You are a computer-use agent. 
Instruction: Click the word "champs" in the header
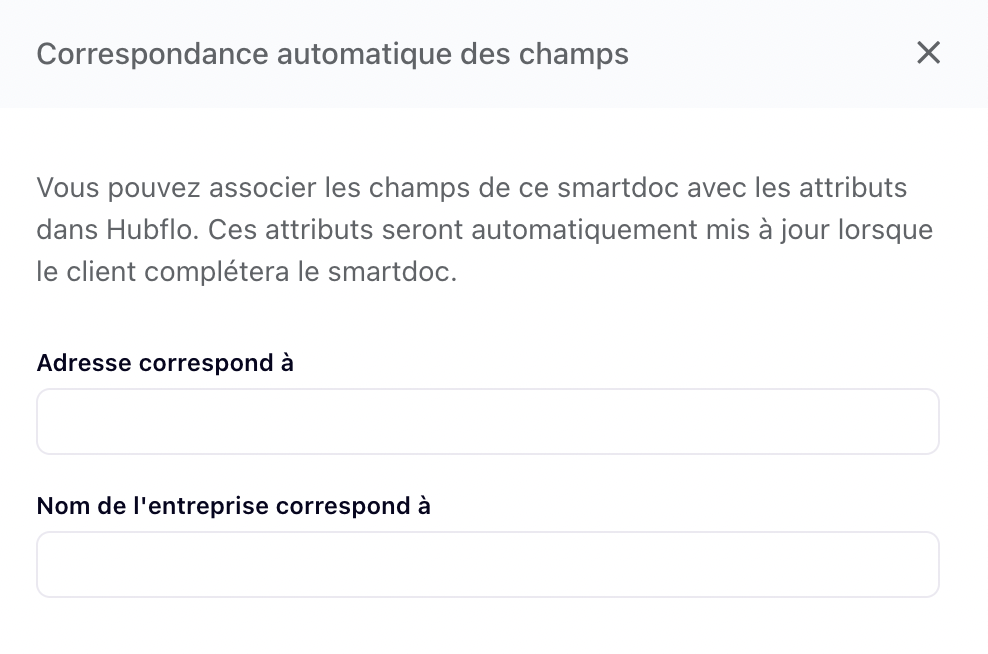(x=573, y=55)
